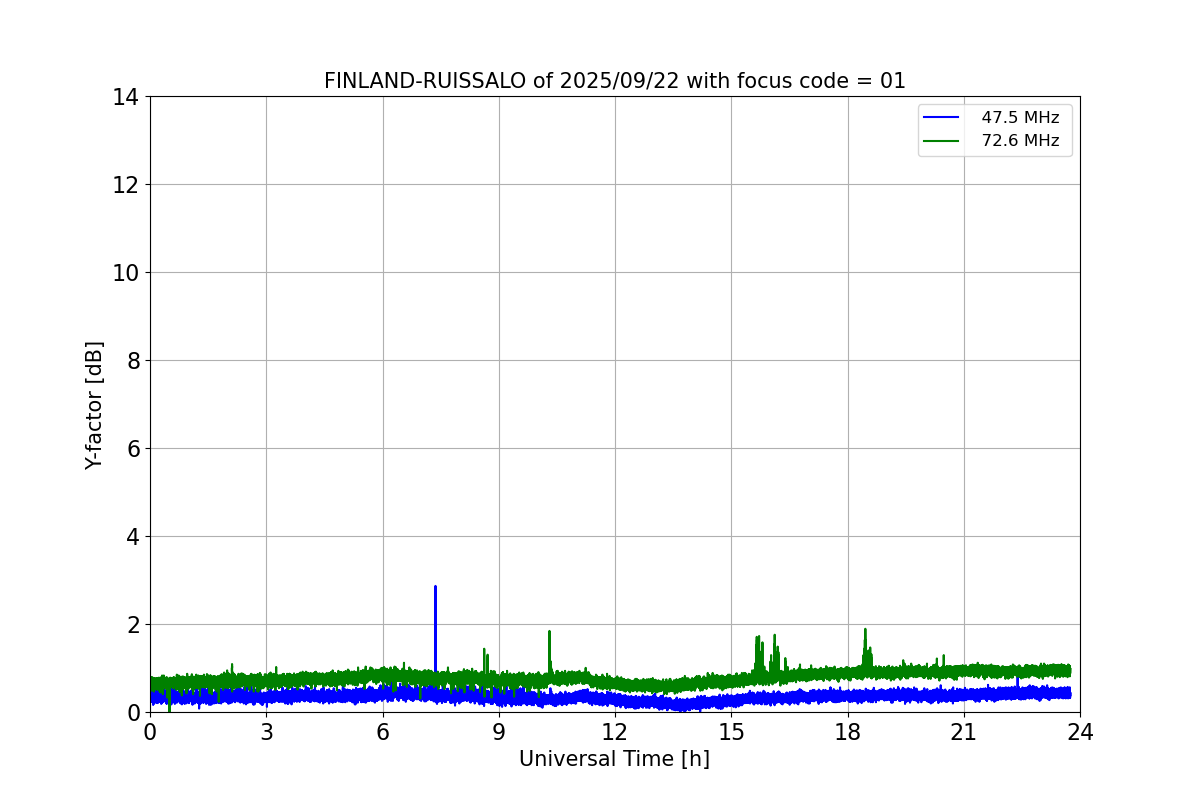Click the x-axis tick label 18
Viewport: 1200px width, 800px height.
[x=848, y=732]
